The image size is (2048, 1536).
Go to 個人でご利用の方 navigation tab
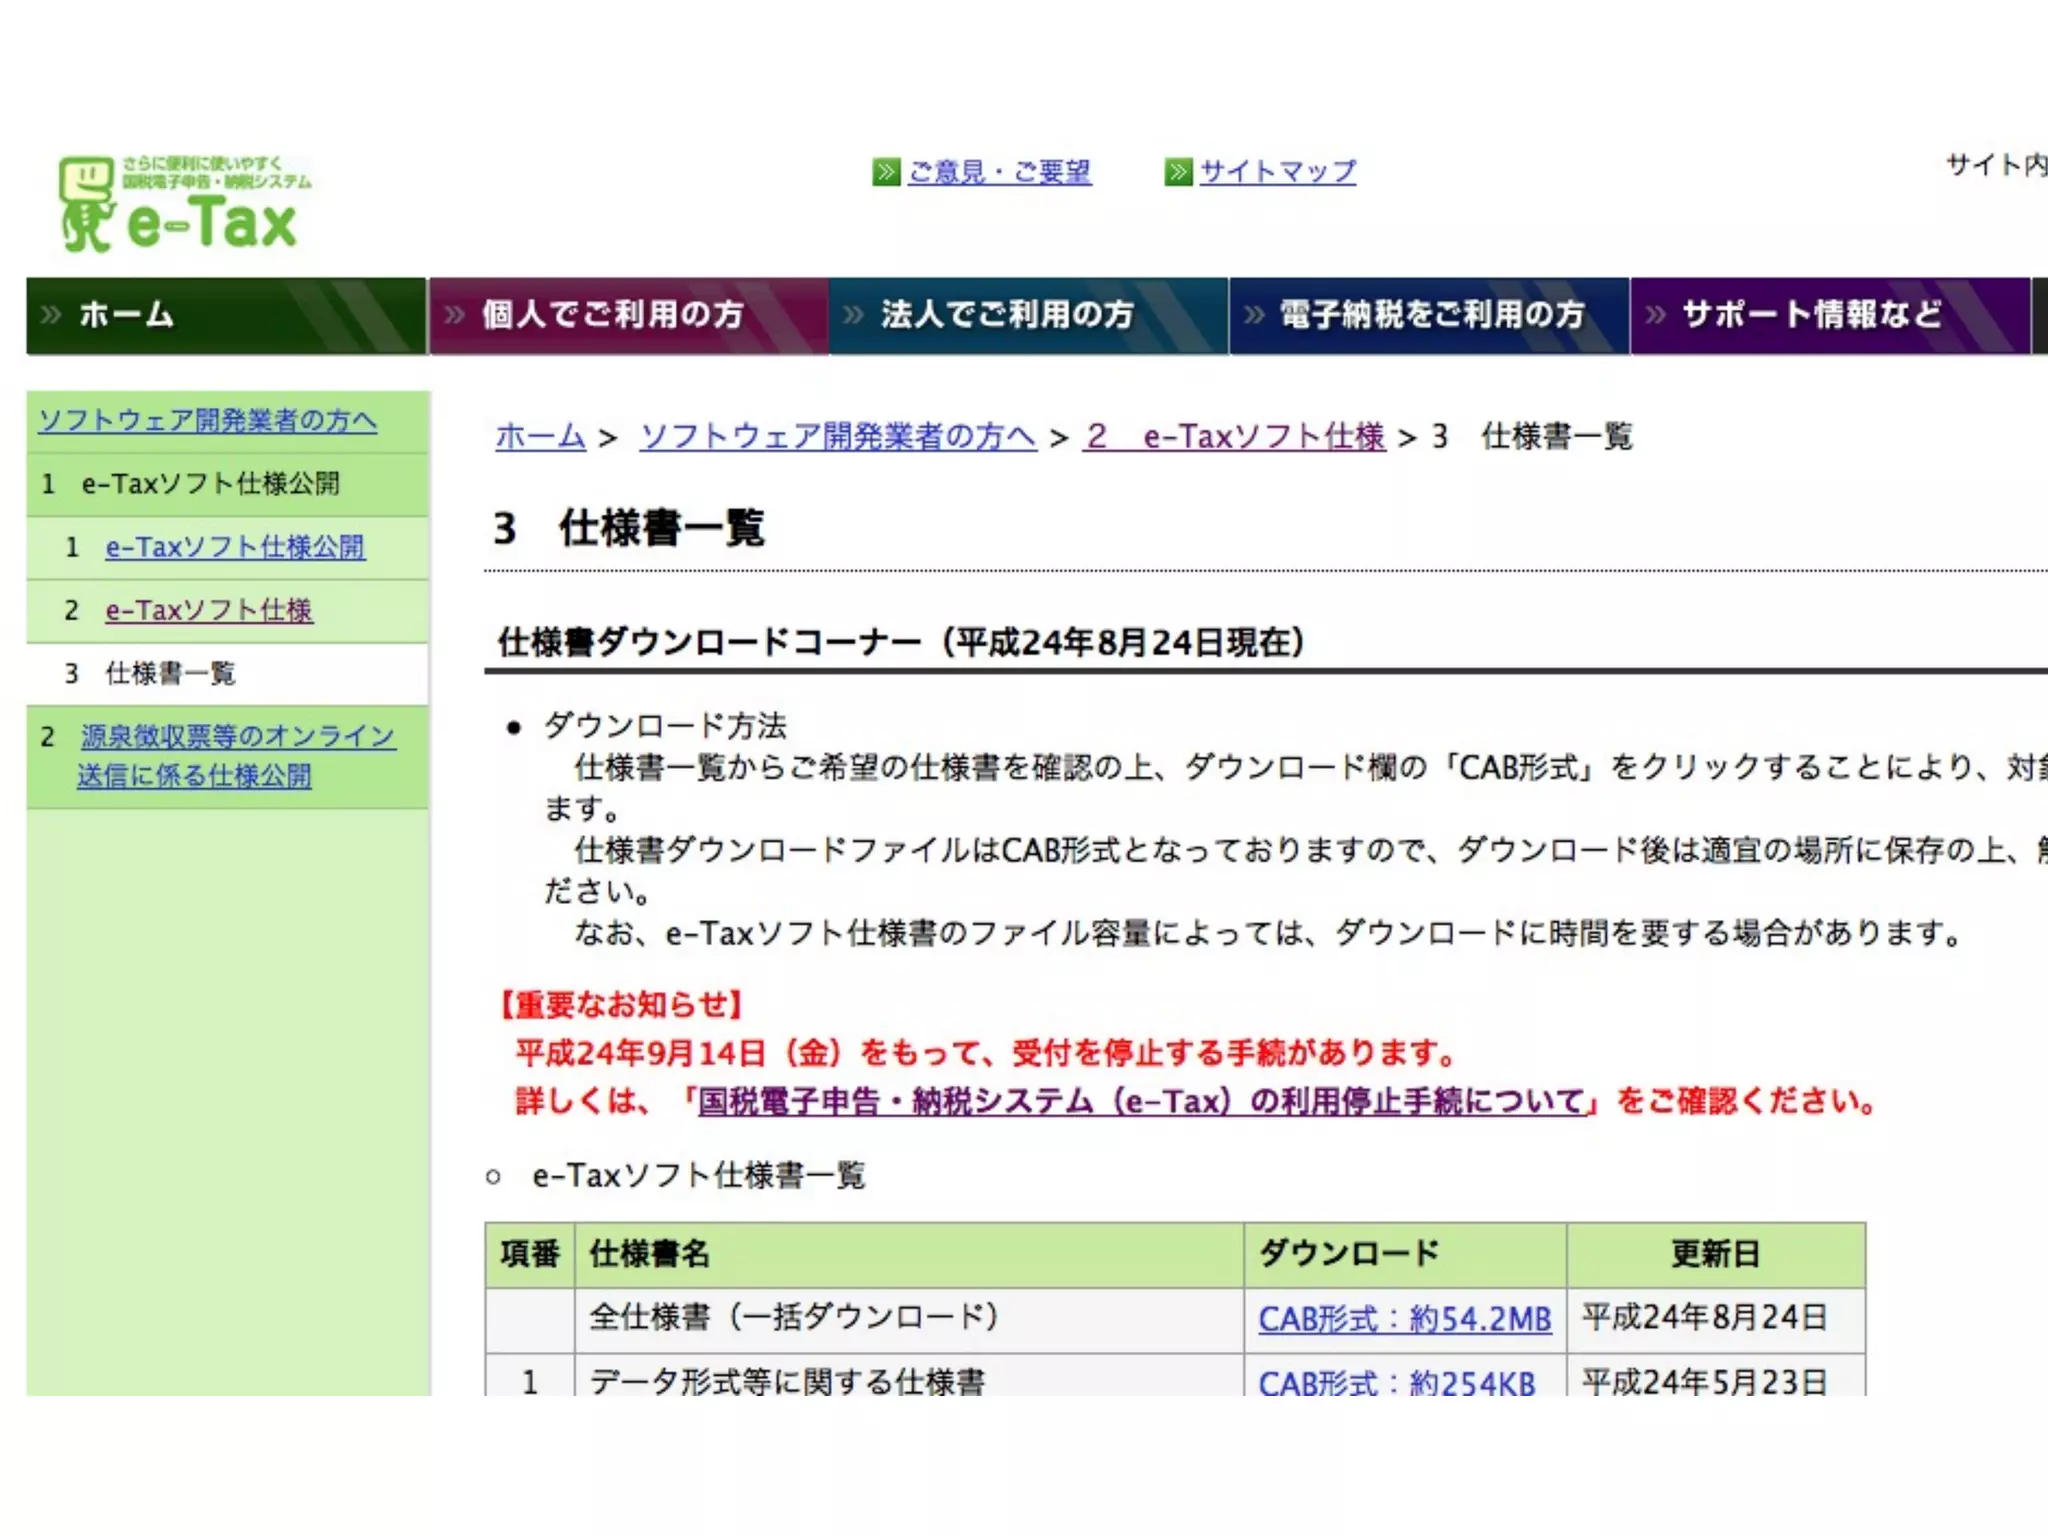click(612, 315)
